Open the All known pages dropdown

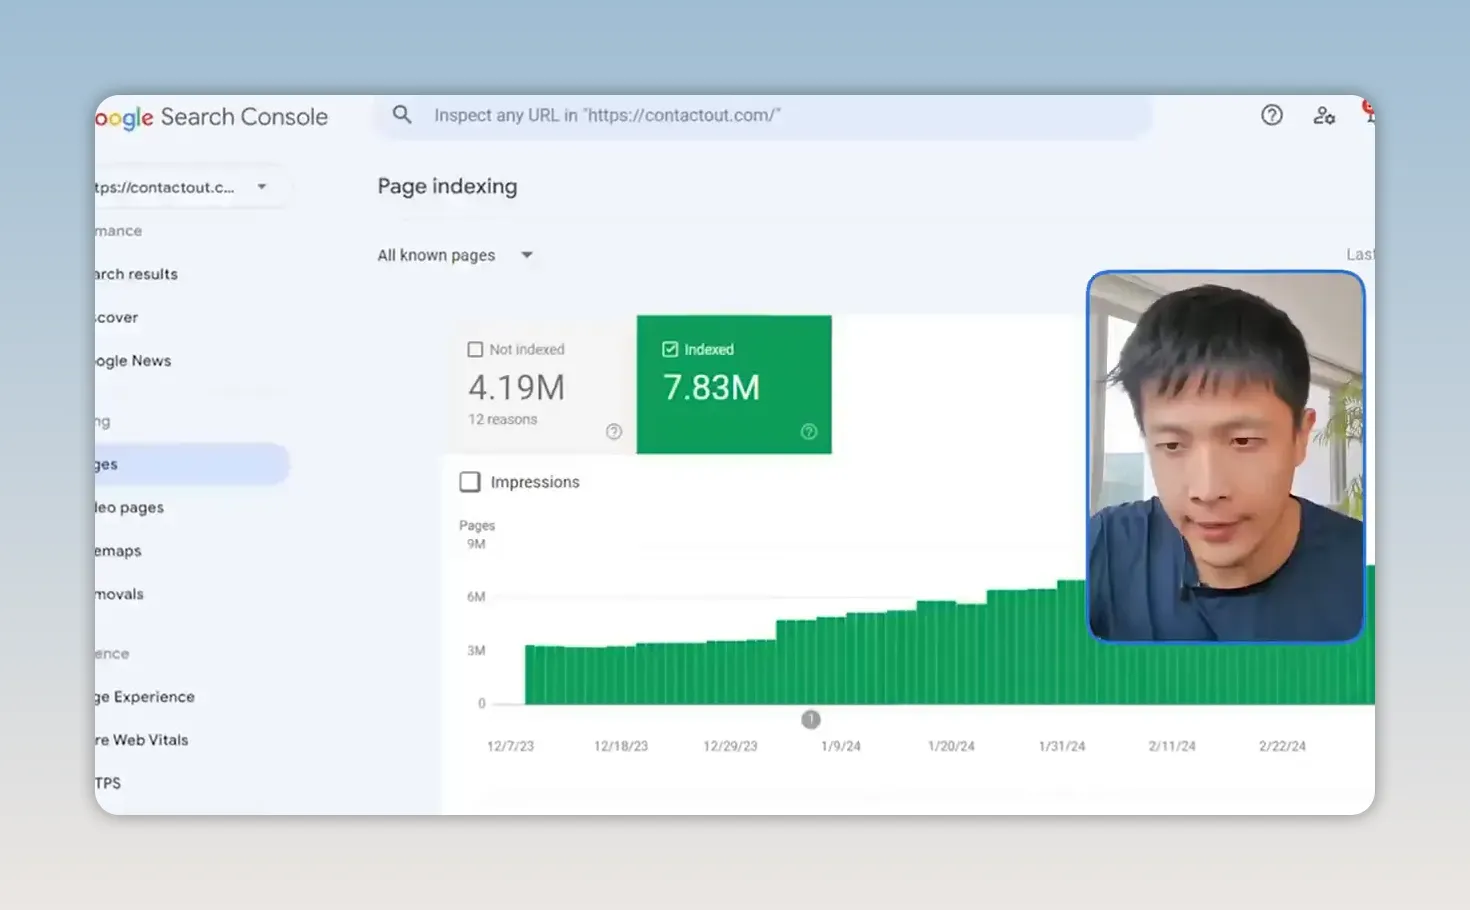tap(456, 255)
